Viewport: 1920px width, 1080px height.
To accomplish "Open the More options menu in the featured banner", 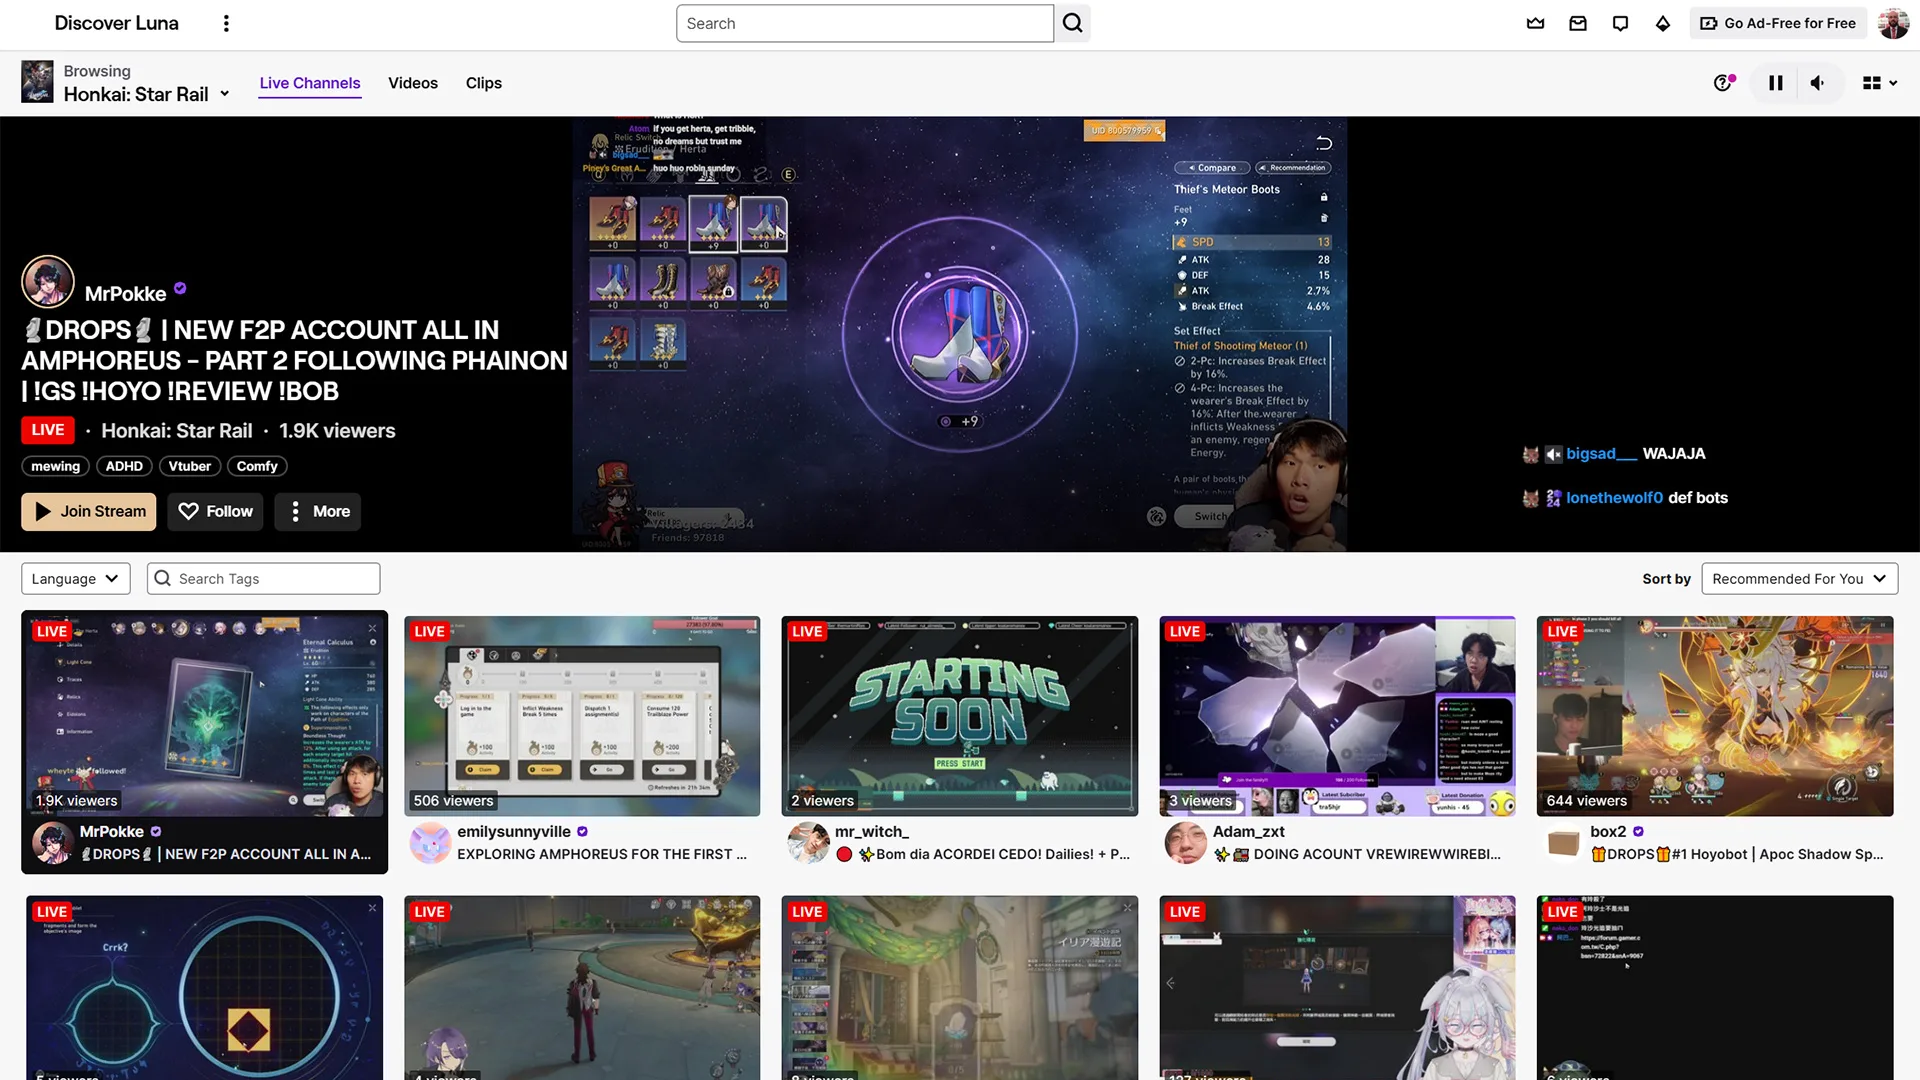I will click(318, 511).
